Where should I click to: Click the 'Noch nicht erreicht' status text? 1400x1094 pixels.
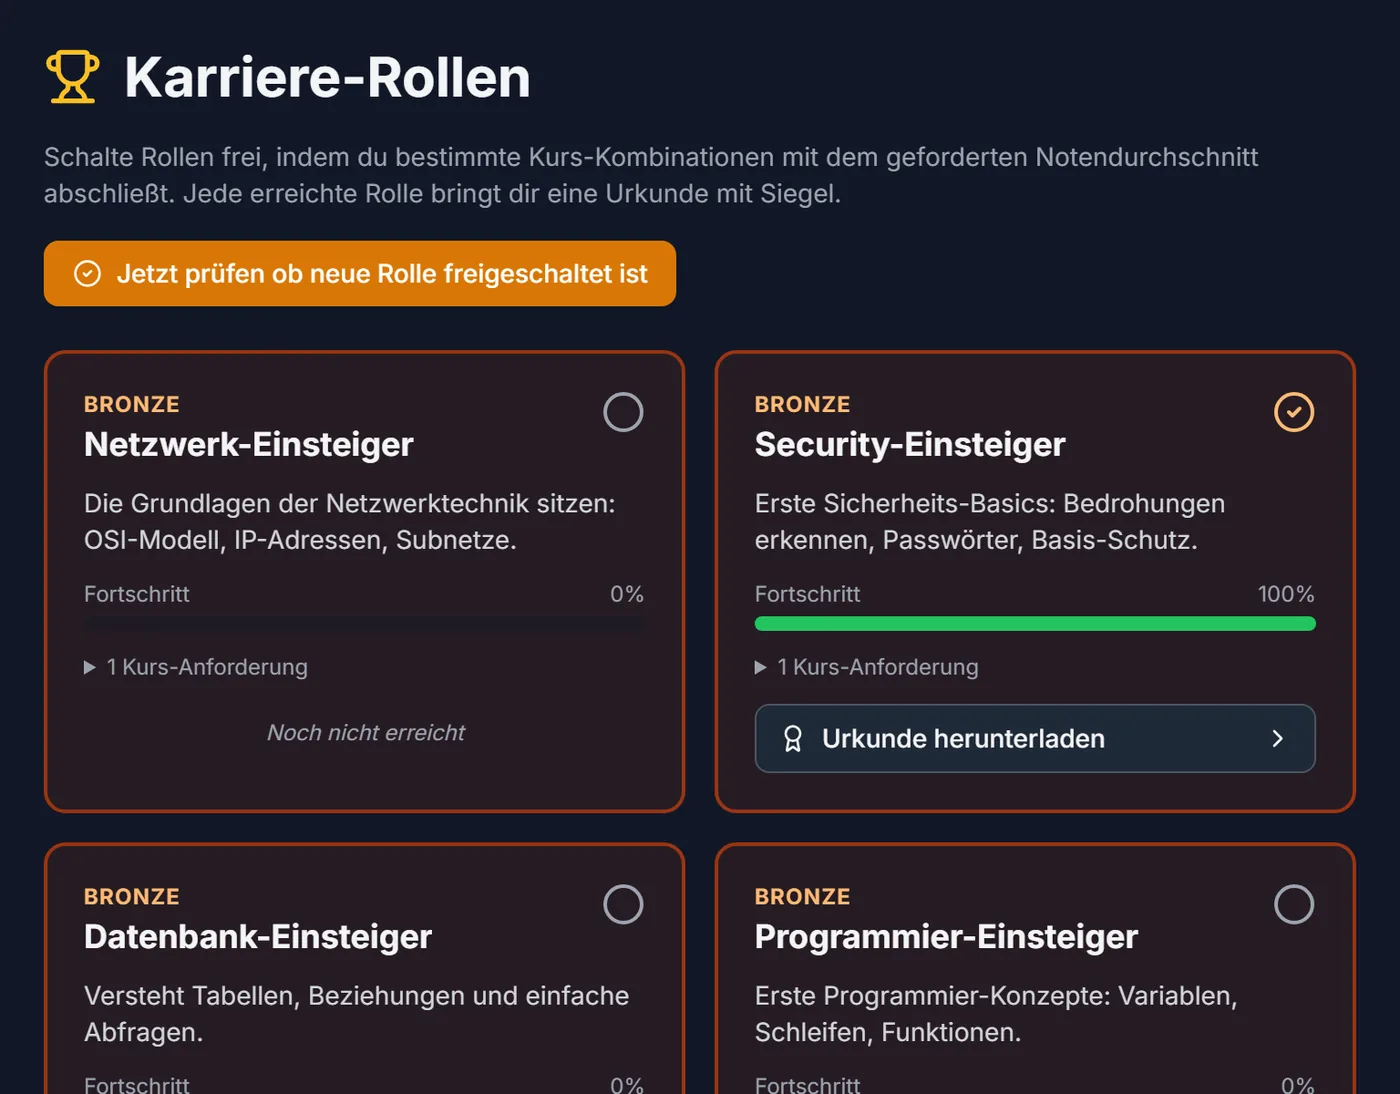pyautogui.click(x=366, y=733)
